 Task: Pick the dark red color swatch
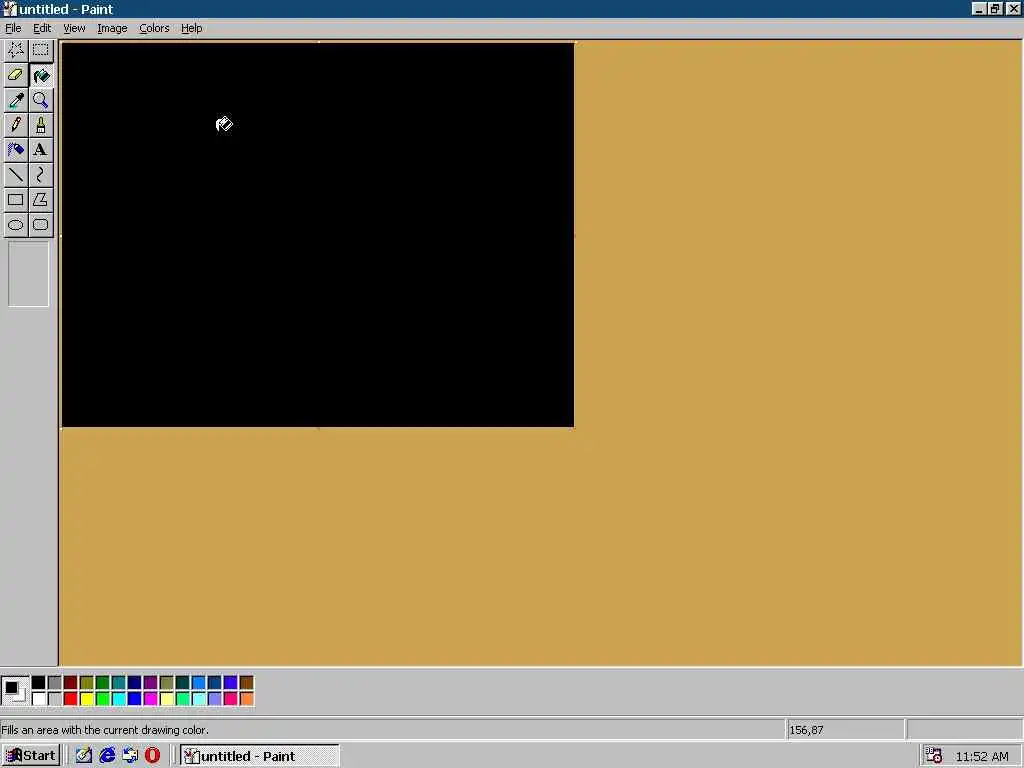pos(71,682)
